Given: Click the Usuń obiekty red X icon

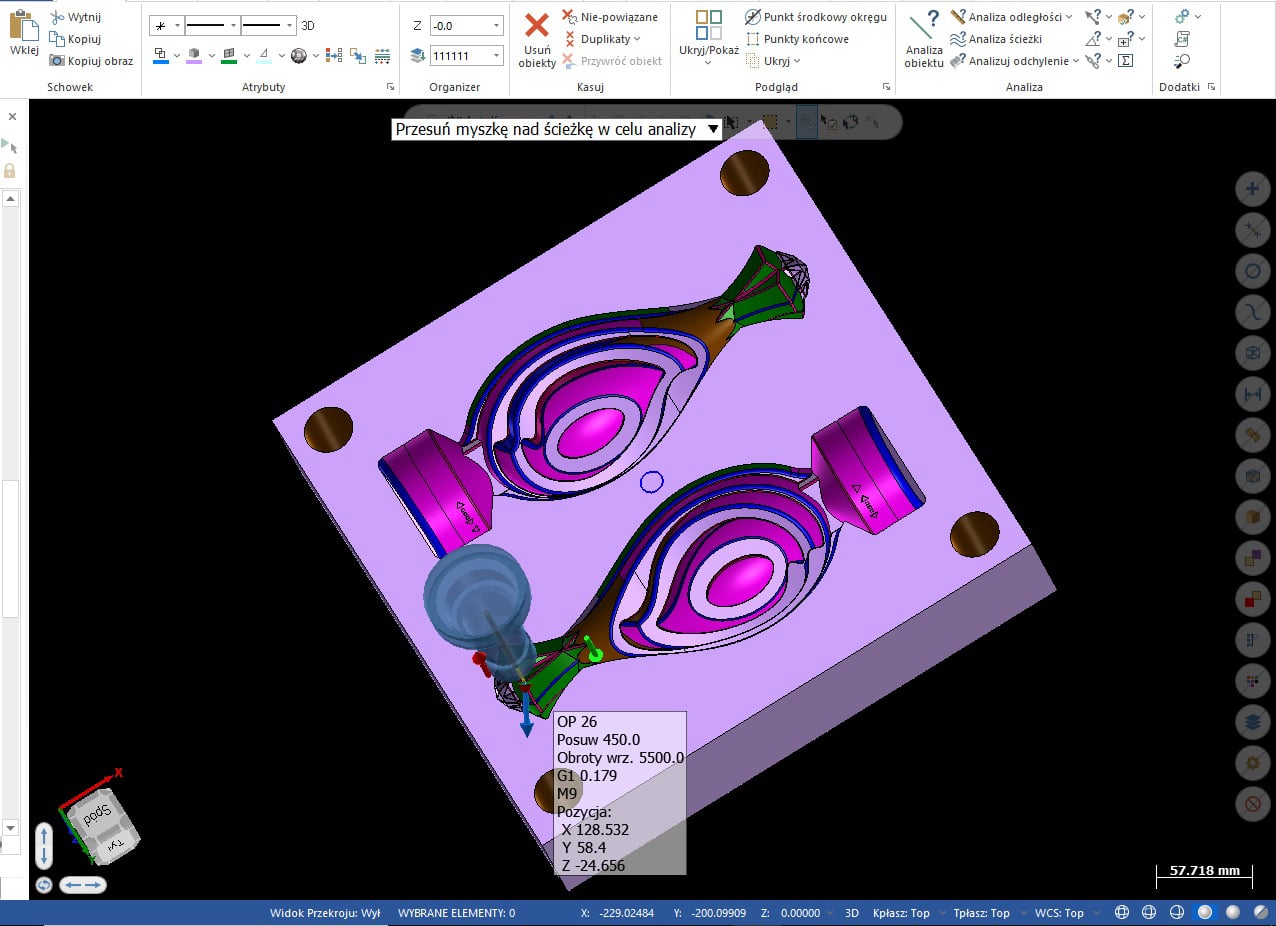Looking at the screenshot, I should tap(537, 27).
